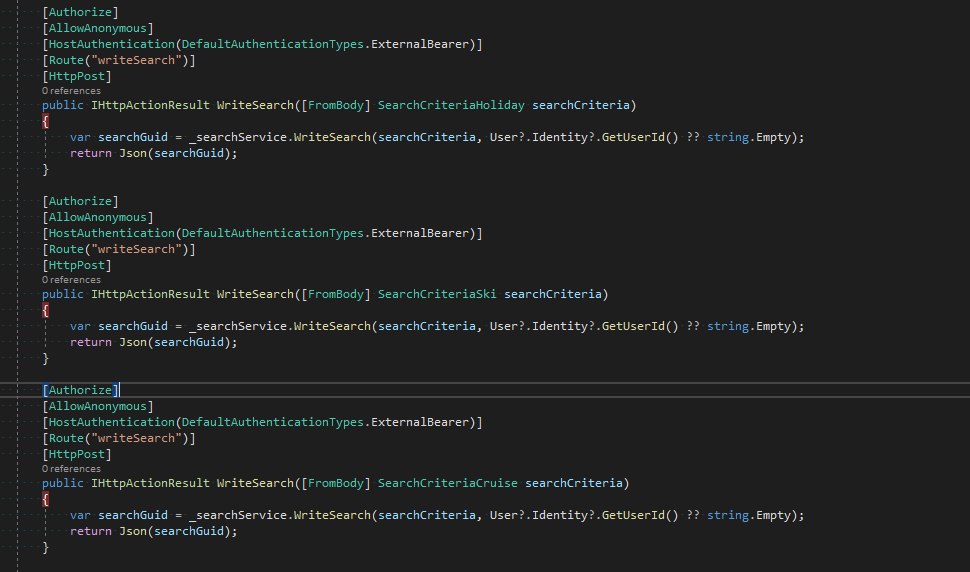Click FromBody on the SearchCriteriaCruise line

coord(336,483)
